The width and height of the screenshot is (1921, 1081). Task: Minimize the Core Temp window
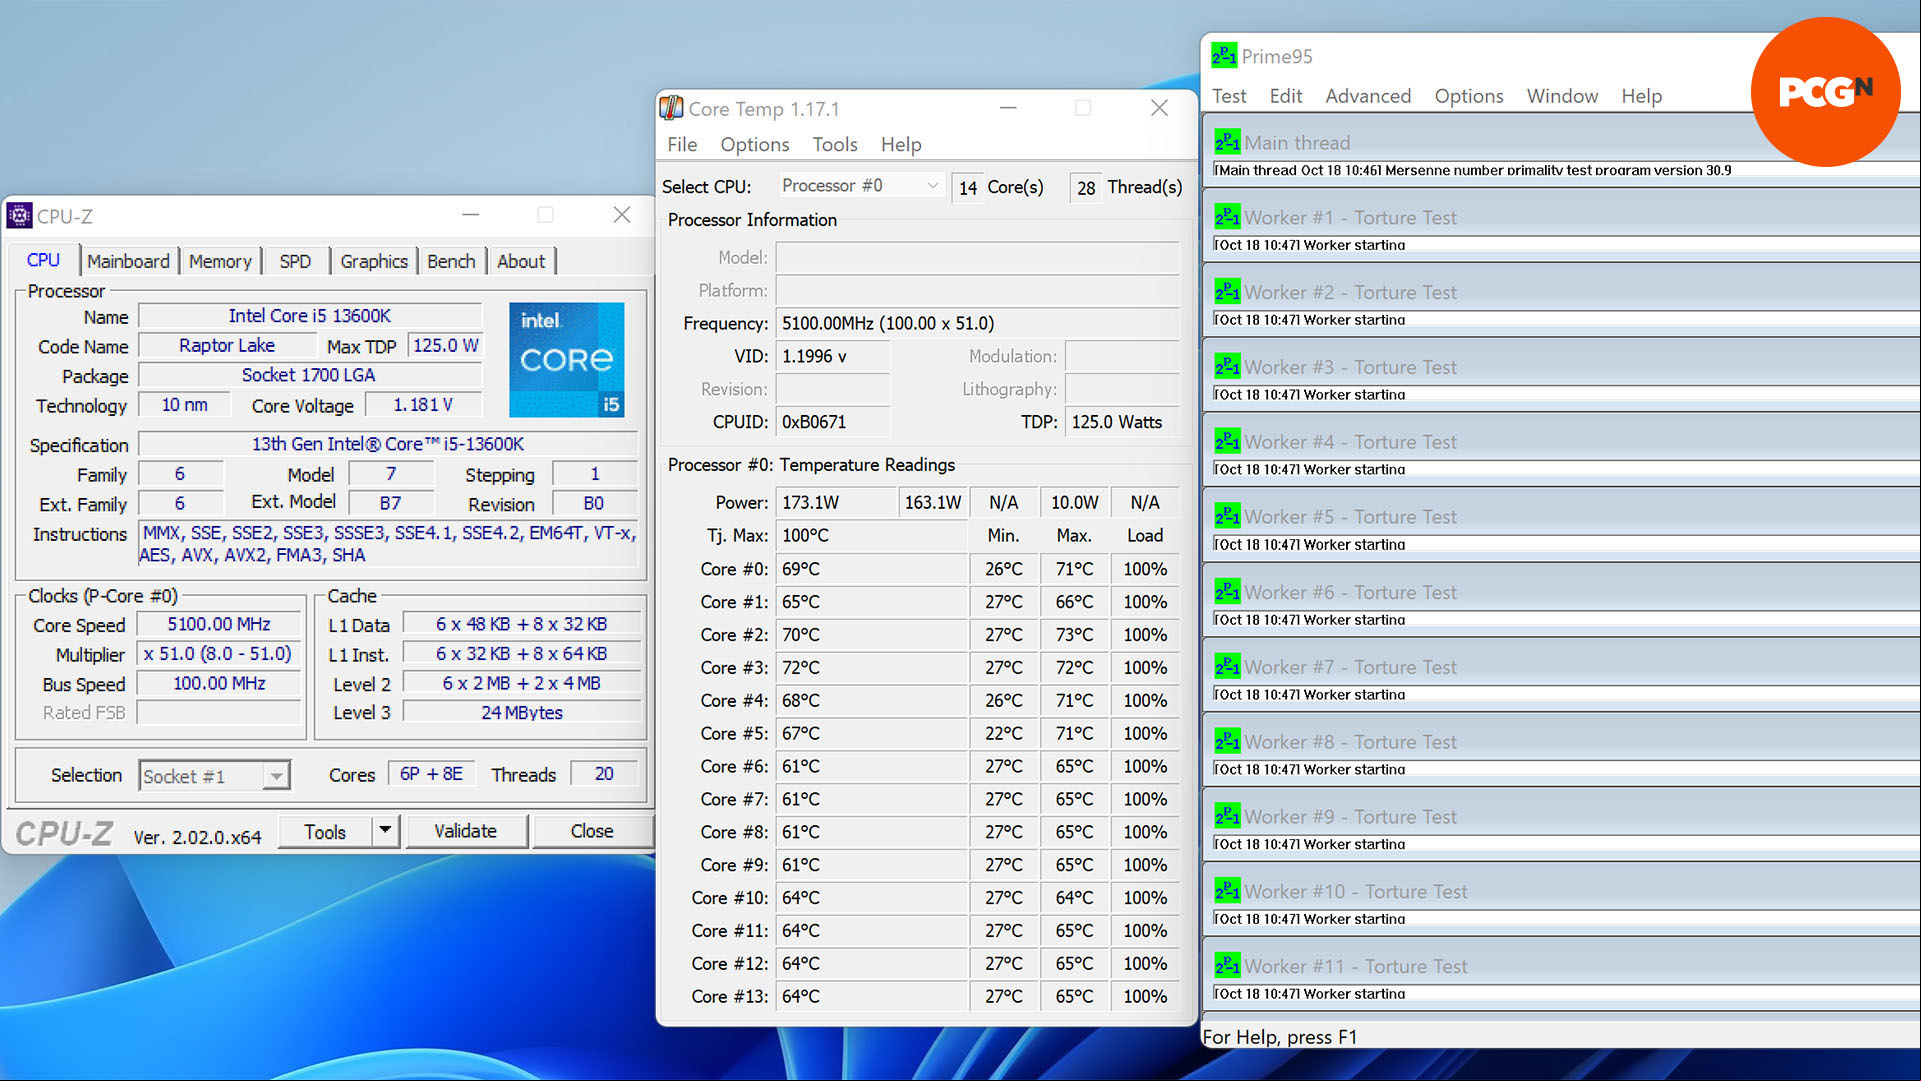click(x=1008, y=108)
